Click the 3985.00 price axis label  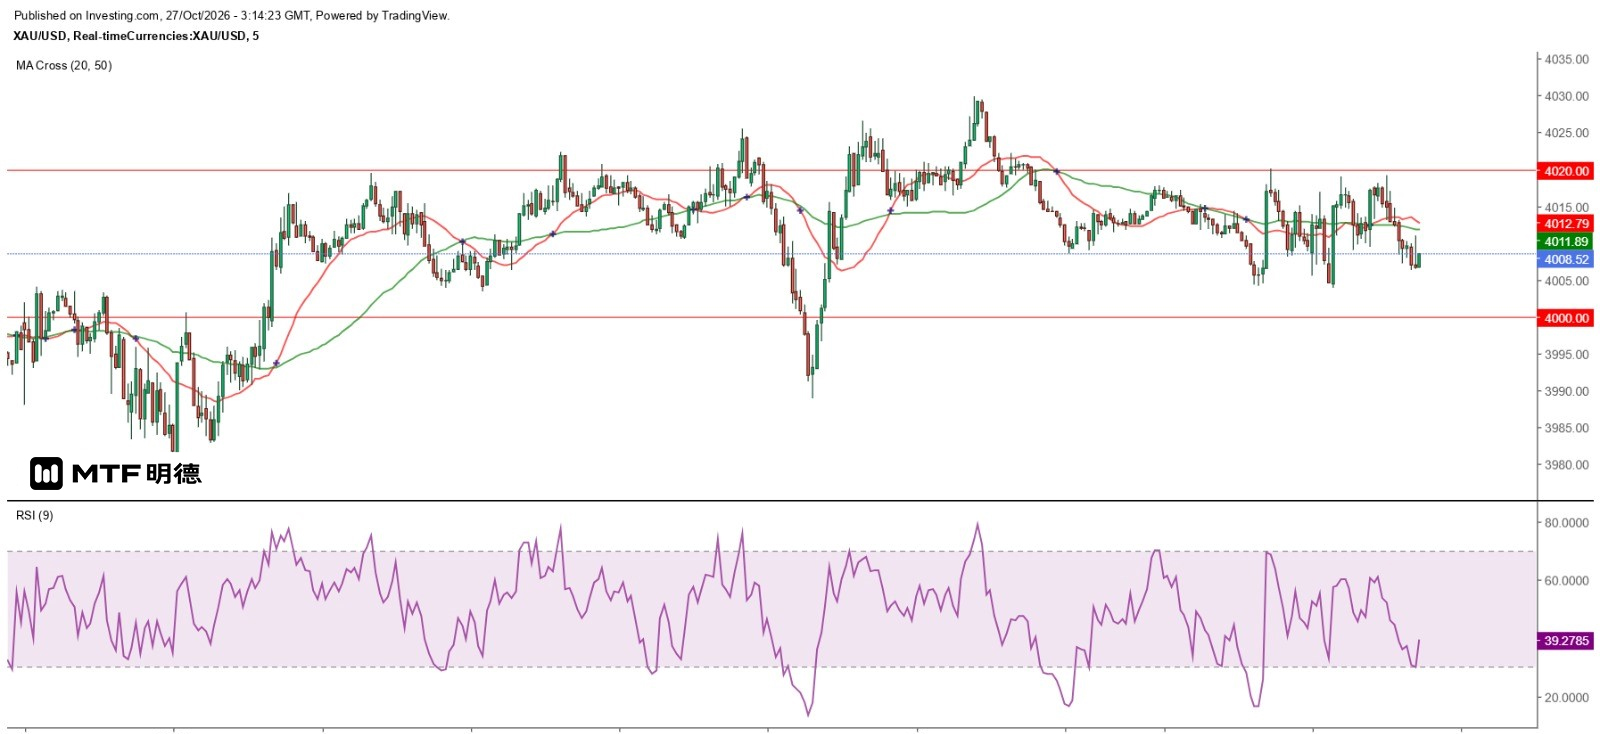1566,428
